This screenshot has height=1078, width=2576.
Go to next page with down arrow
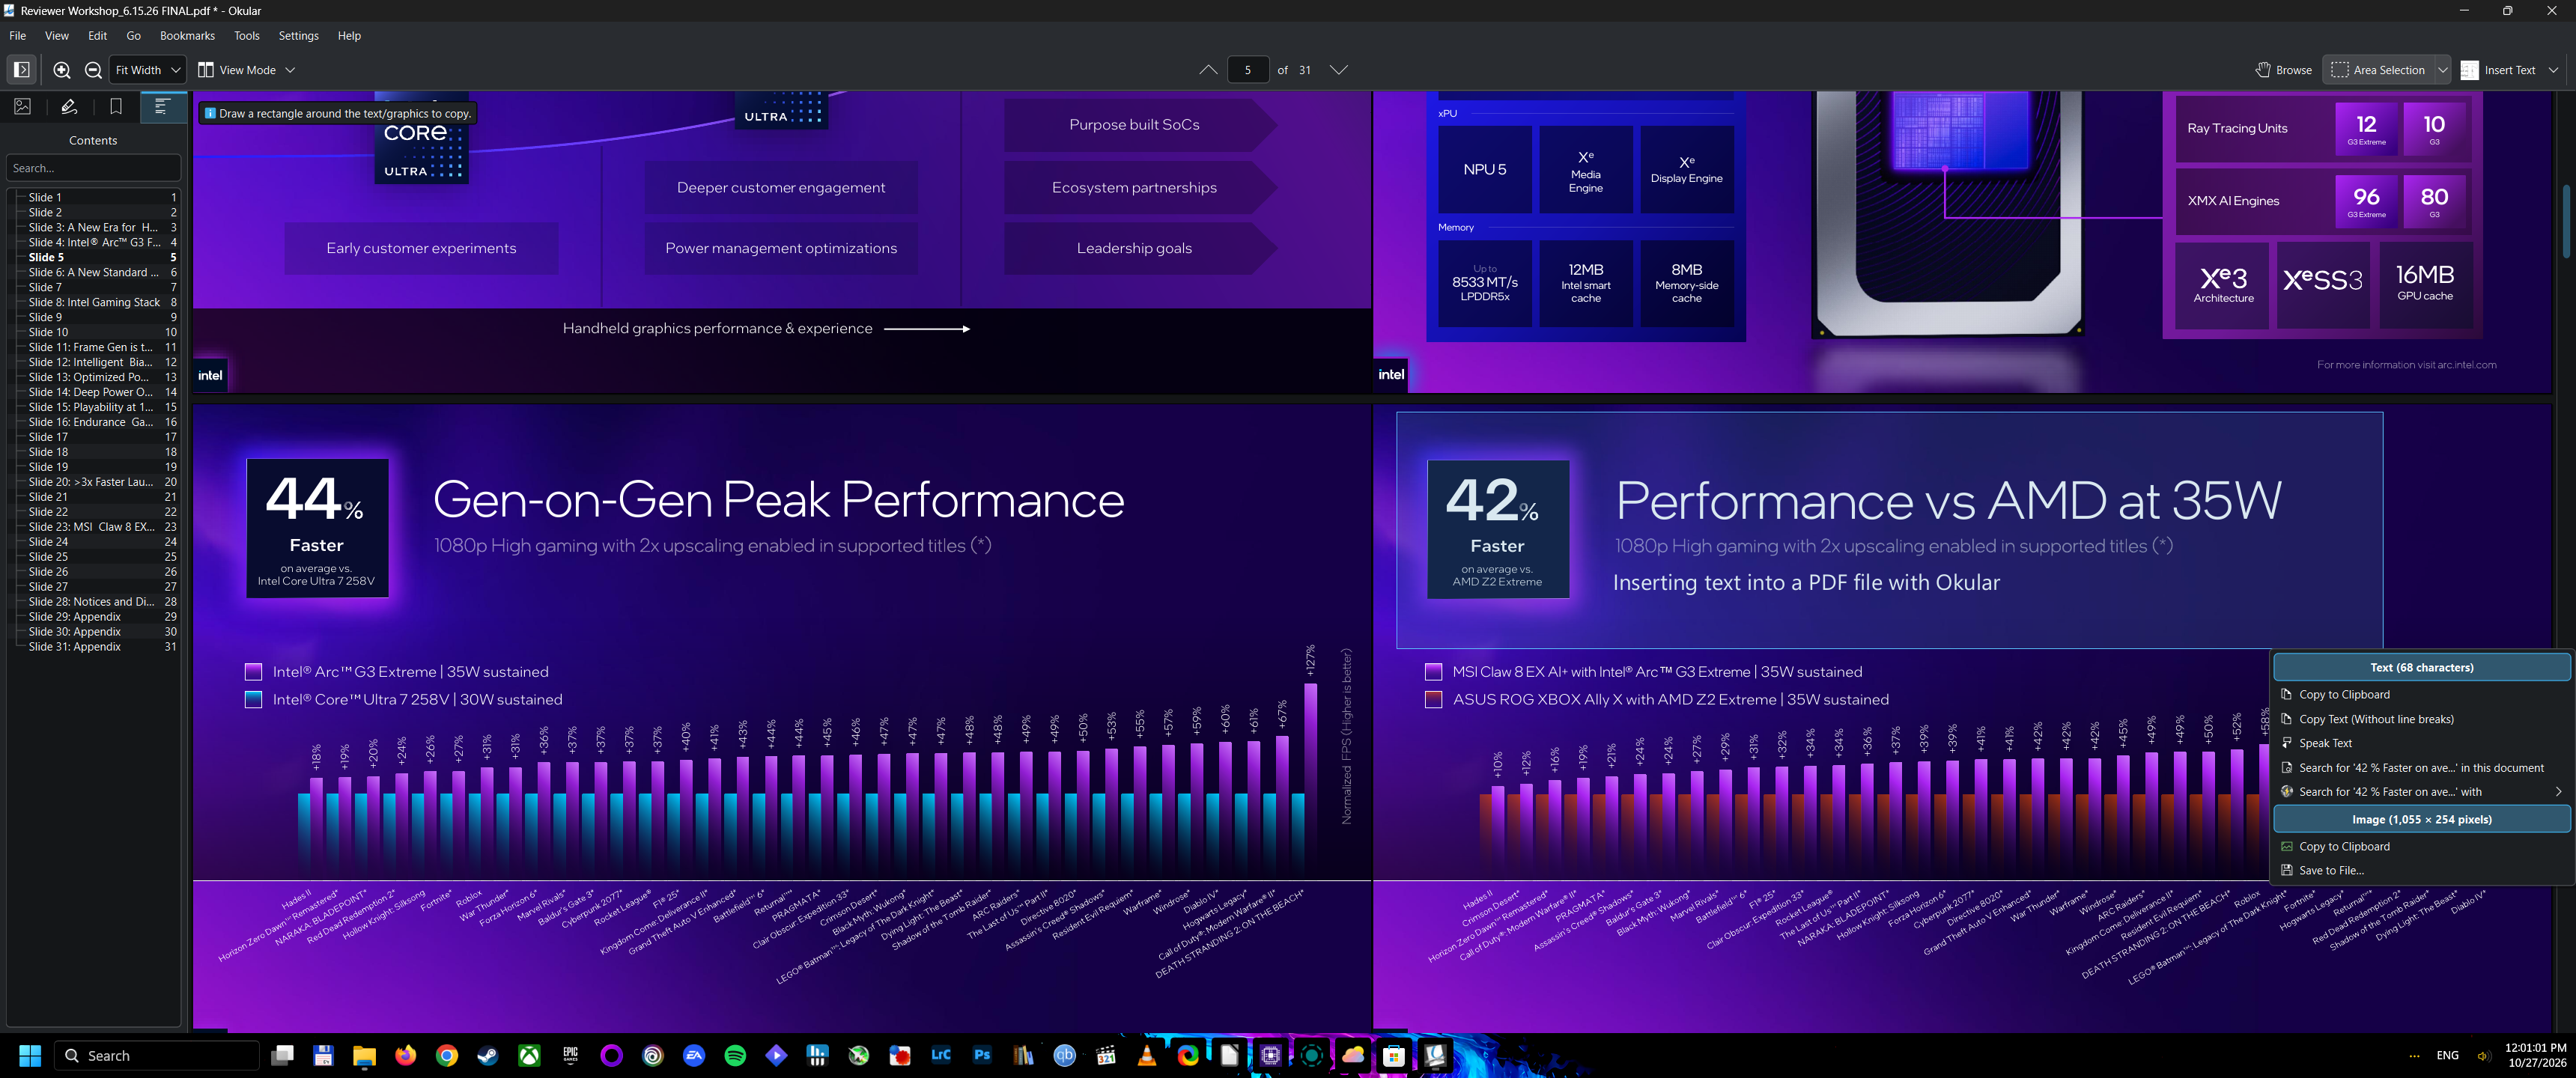point(1339,70)
